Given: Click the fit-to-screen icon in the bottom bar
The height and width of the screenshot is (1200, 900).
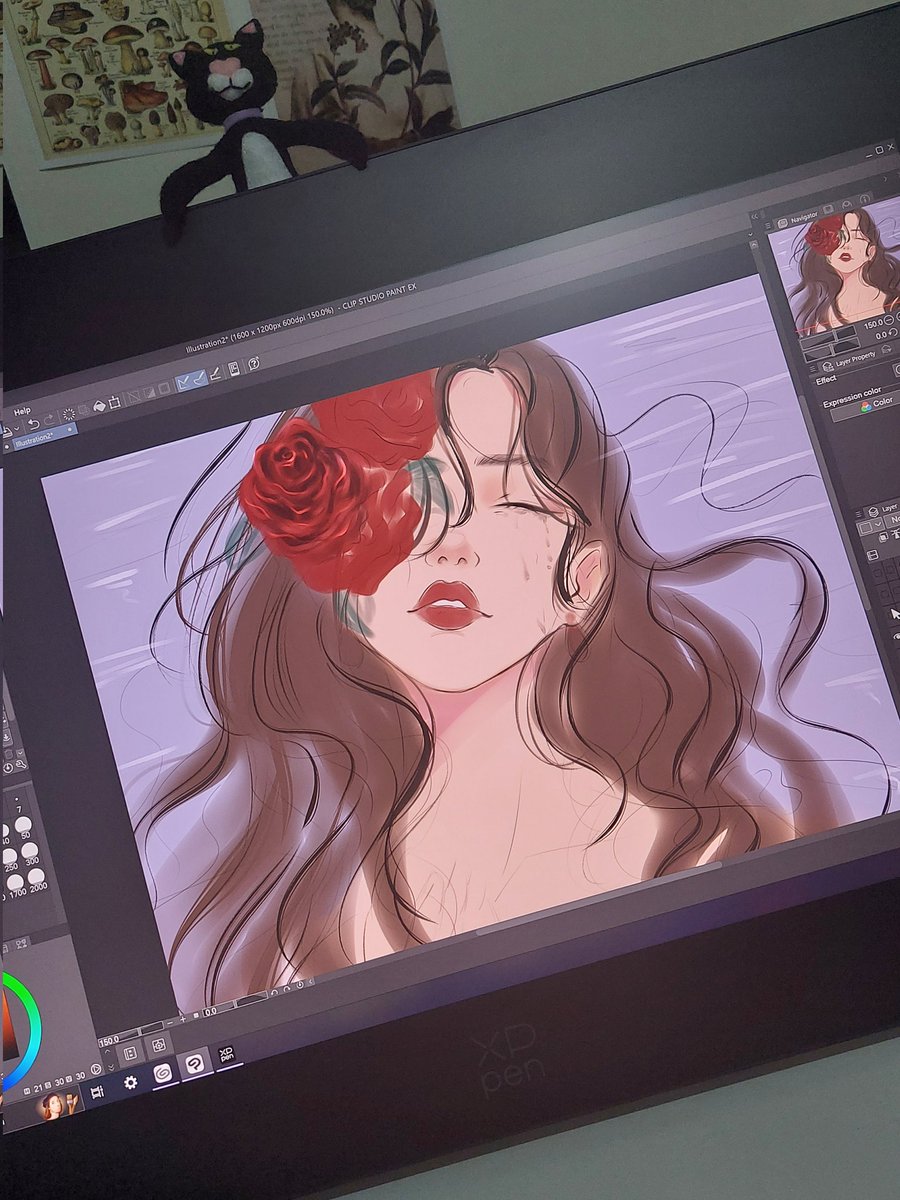Looking at the screenshot, I should (158, 1043).
